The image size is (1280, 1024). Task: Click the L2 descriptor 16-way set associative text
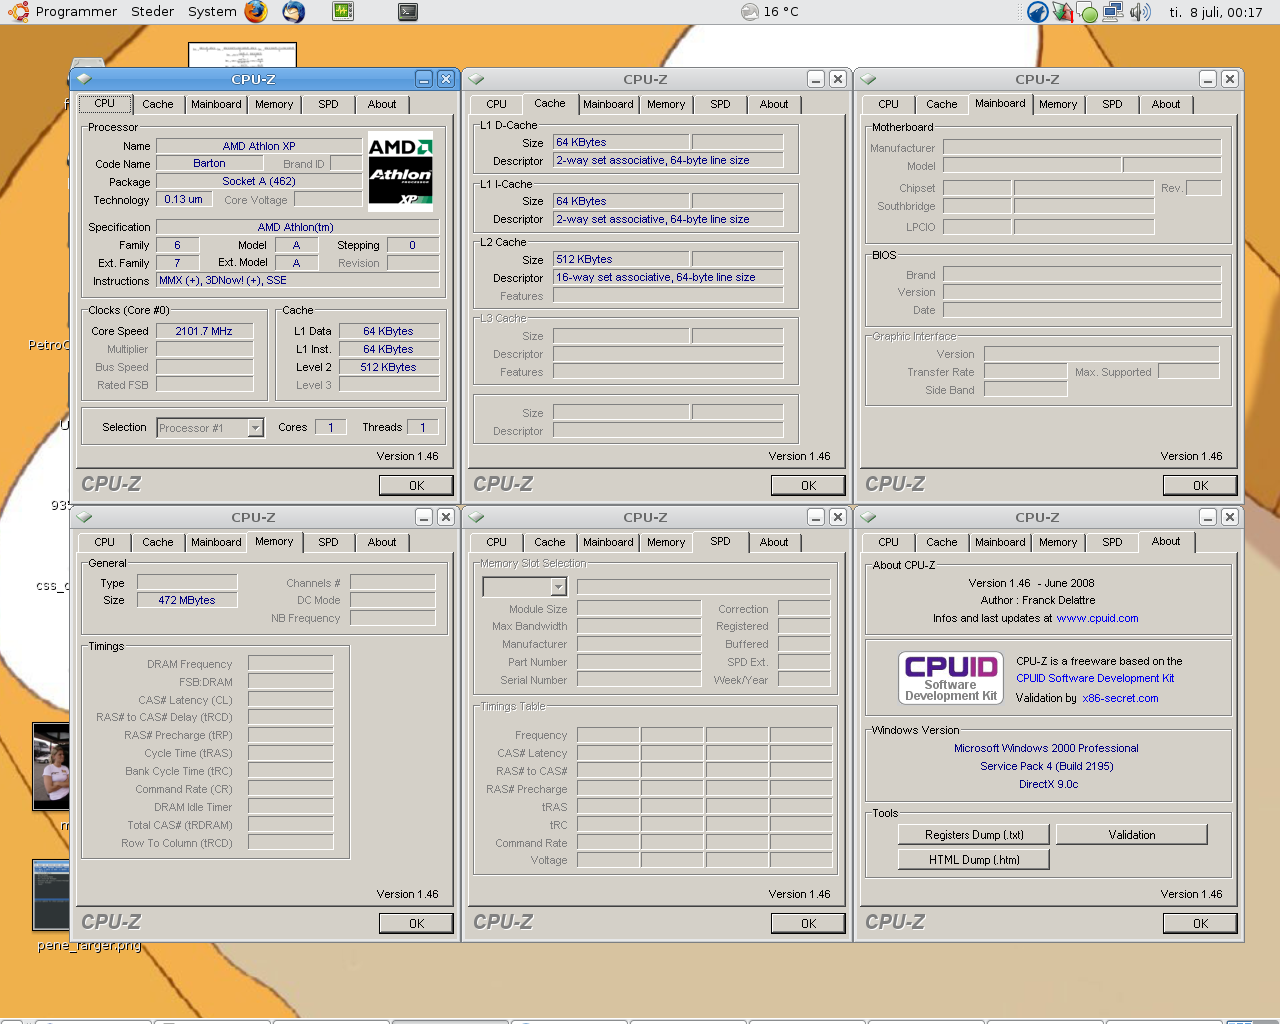point(656,277)
